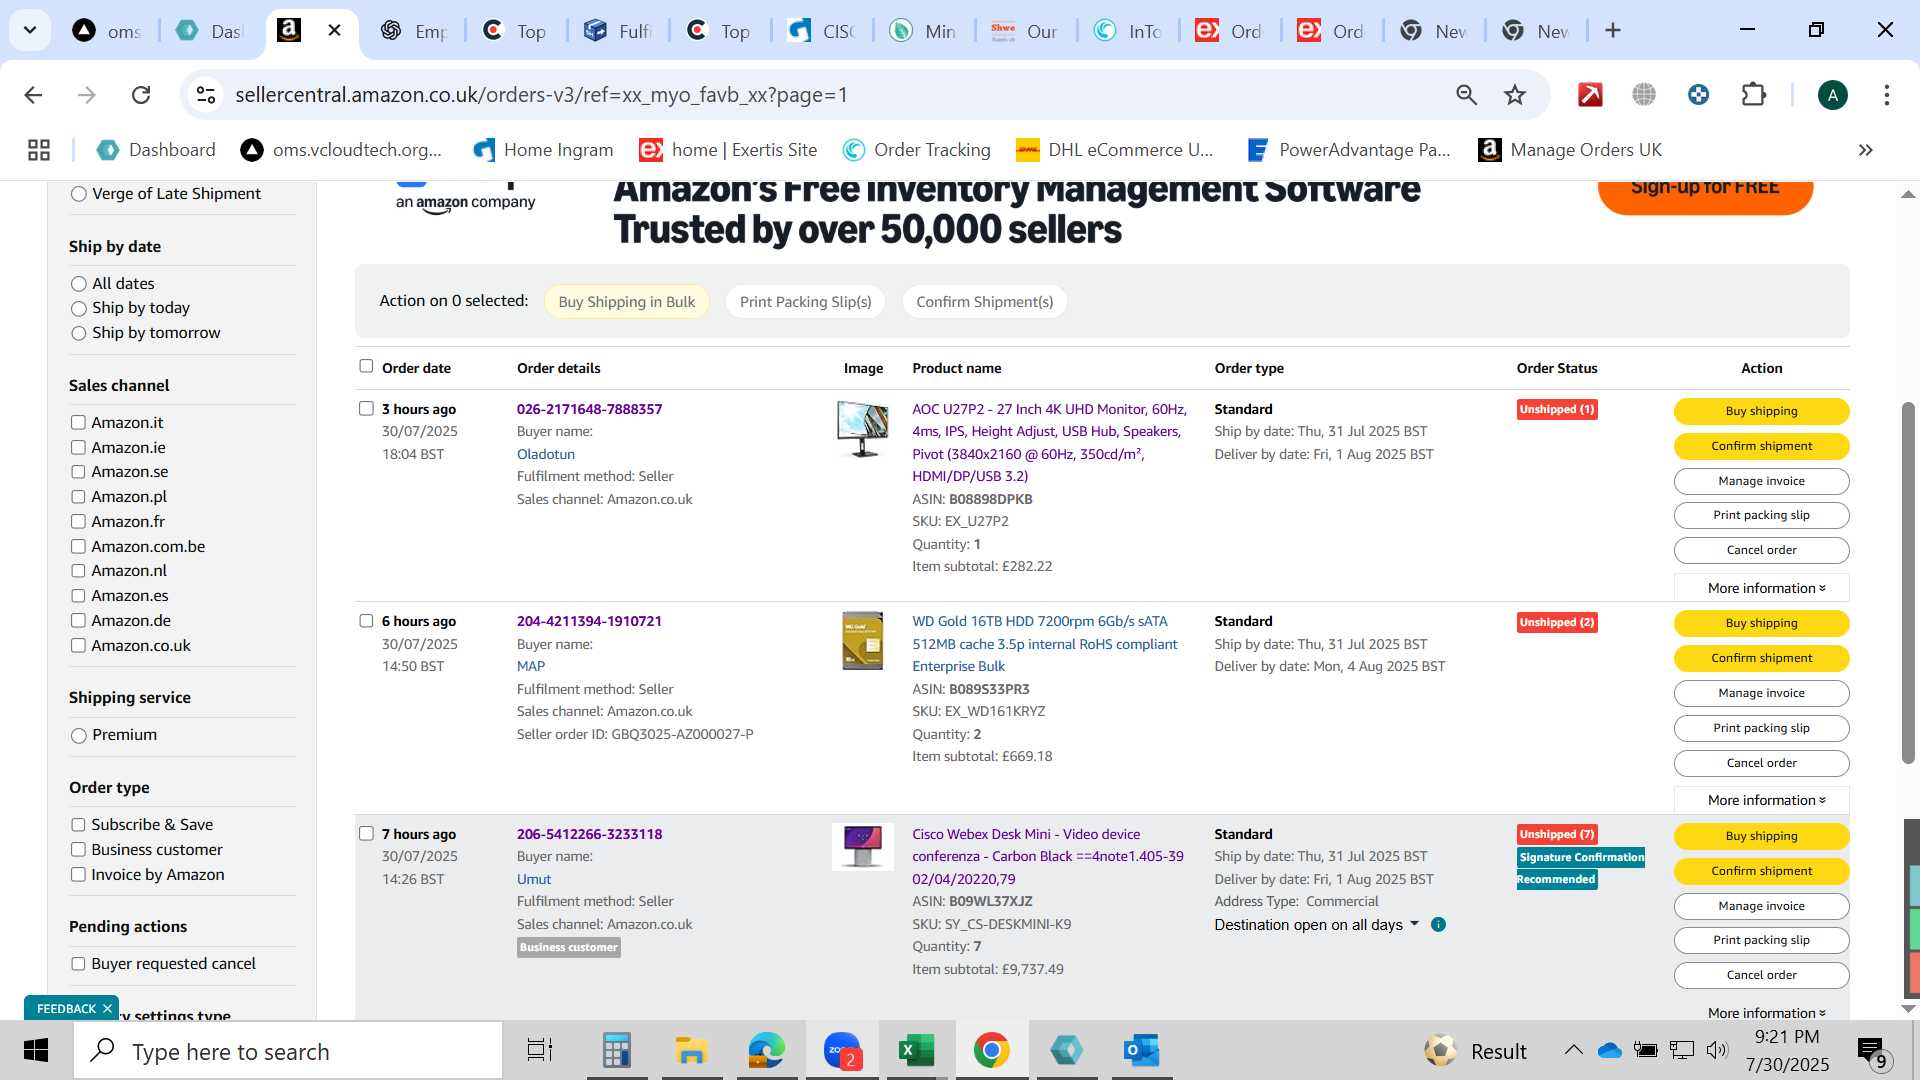Viewport: 1920px width, 1080px height.
Task: Open the red arrow browser extension
Action: [1590, 95]
